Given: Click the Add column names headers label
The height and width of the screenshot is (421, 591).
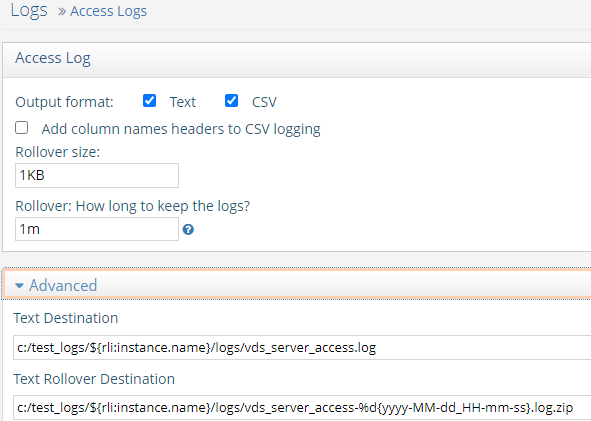Looking at the screenshot, I should click(181, 129).
